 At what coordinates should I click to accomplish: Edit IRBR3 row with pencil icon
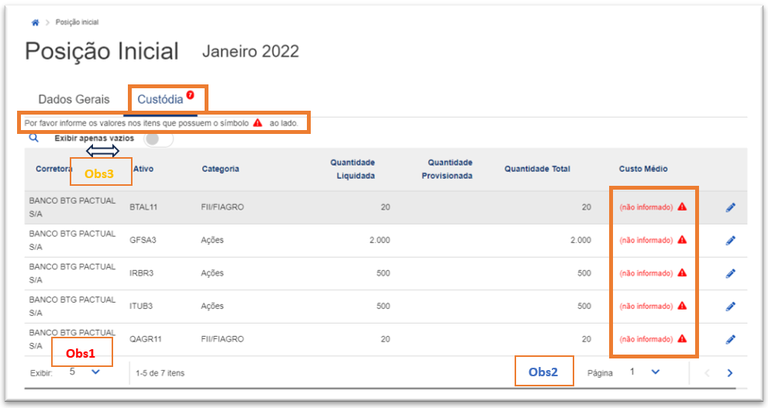click(x=730, y=273)
